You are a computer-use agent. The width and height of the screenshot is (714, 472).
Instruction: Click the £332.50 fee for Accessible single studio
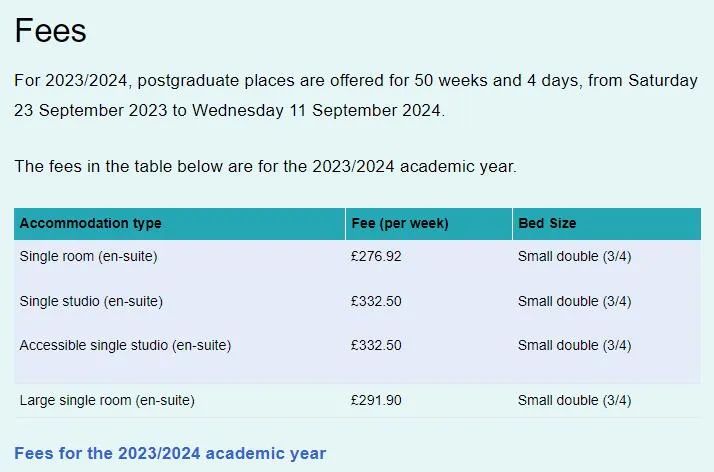pos(376,345)
